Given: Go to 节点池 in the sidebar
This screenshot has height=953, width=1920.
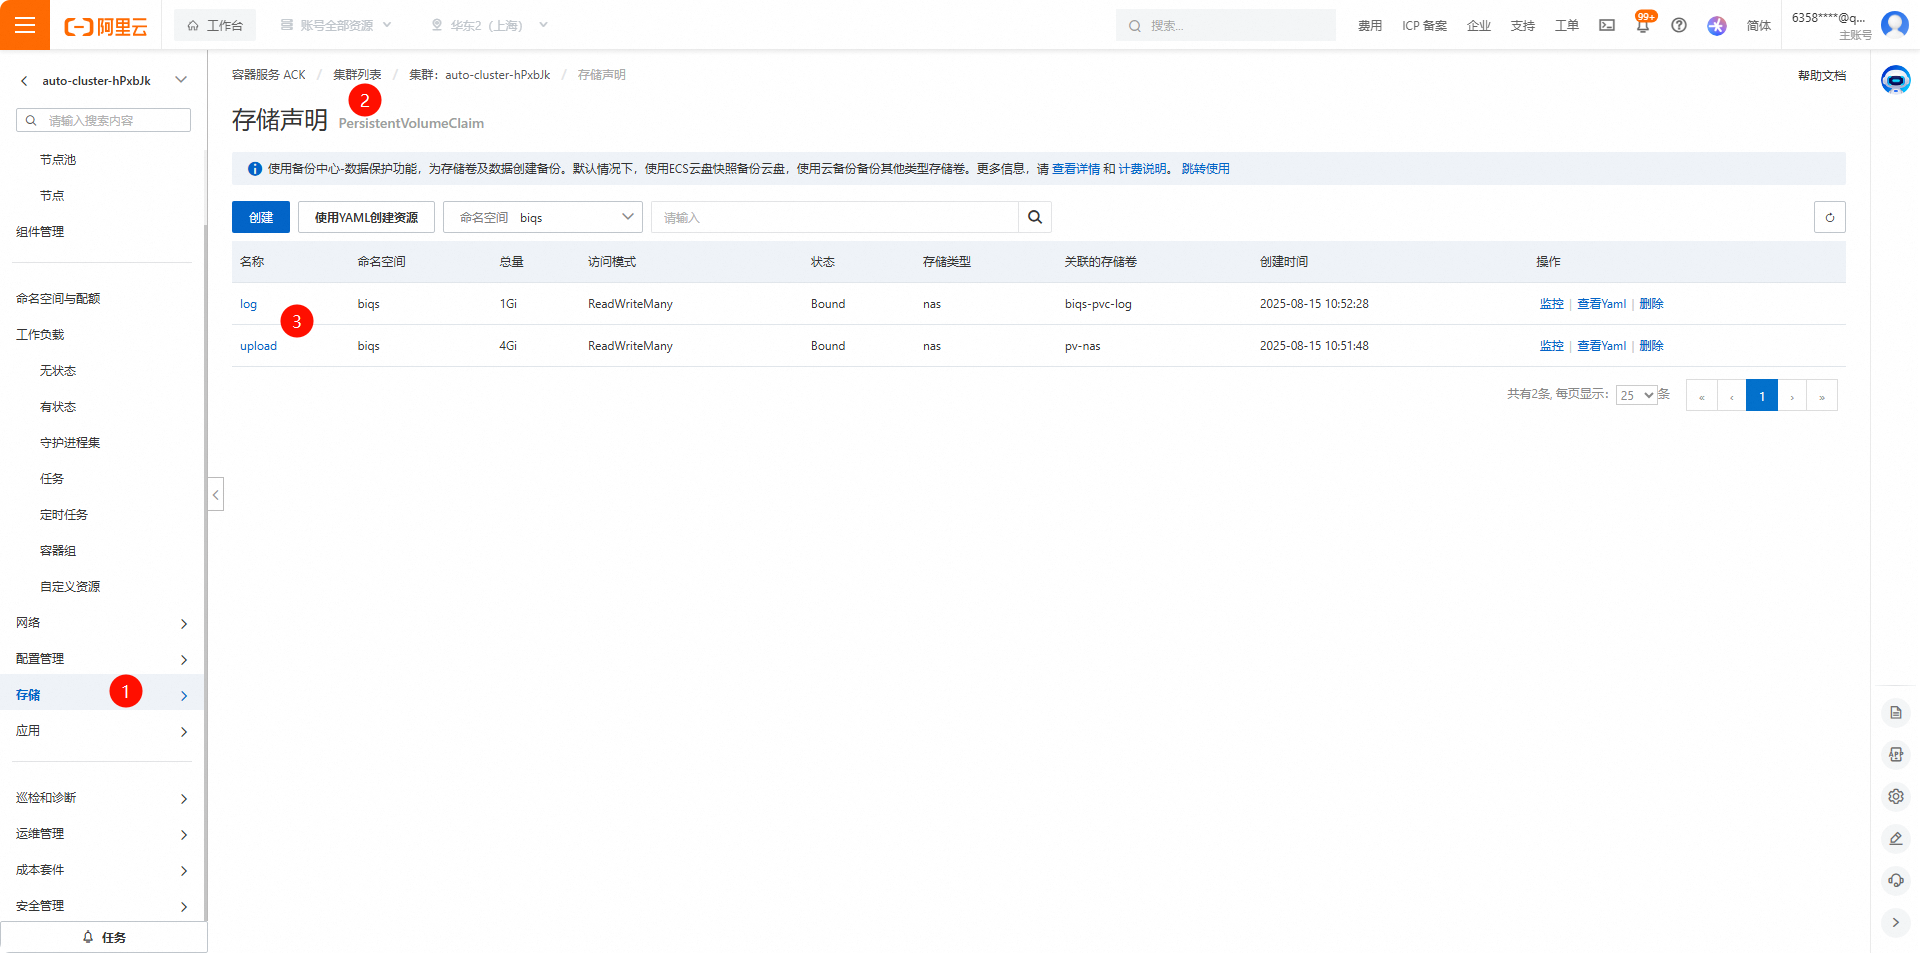Looking at the screenshot, I should click(58, 160).
